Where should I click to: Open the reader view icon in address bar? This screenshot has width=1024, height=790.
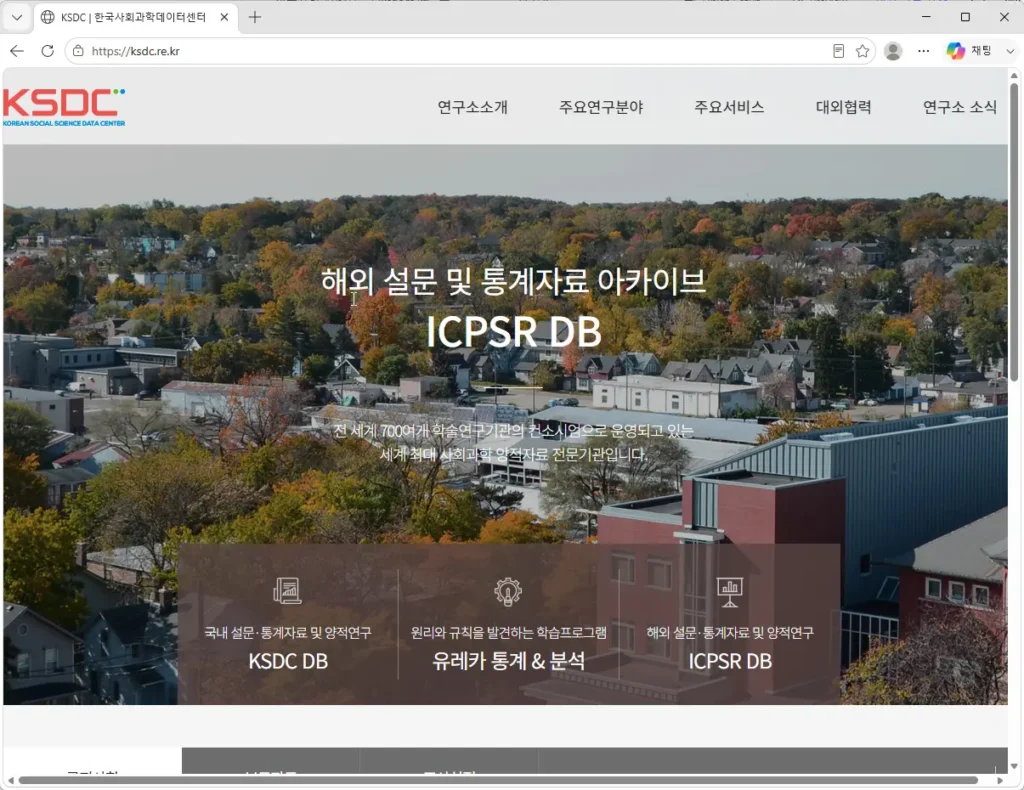[839, 51]
